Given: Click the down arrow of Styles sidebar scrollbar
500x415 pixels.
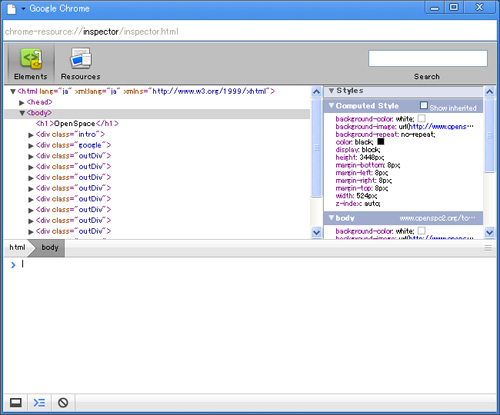Looking at the screenshot, I should tap(489, 232).
